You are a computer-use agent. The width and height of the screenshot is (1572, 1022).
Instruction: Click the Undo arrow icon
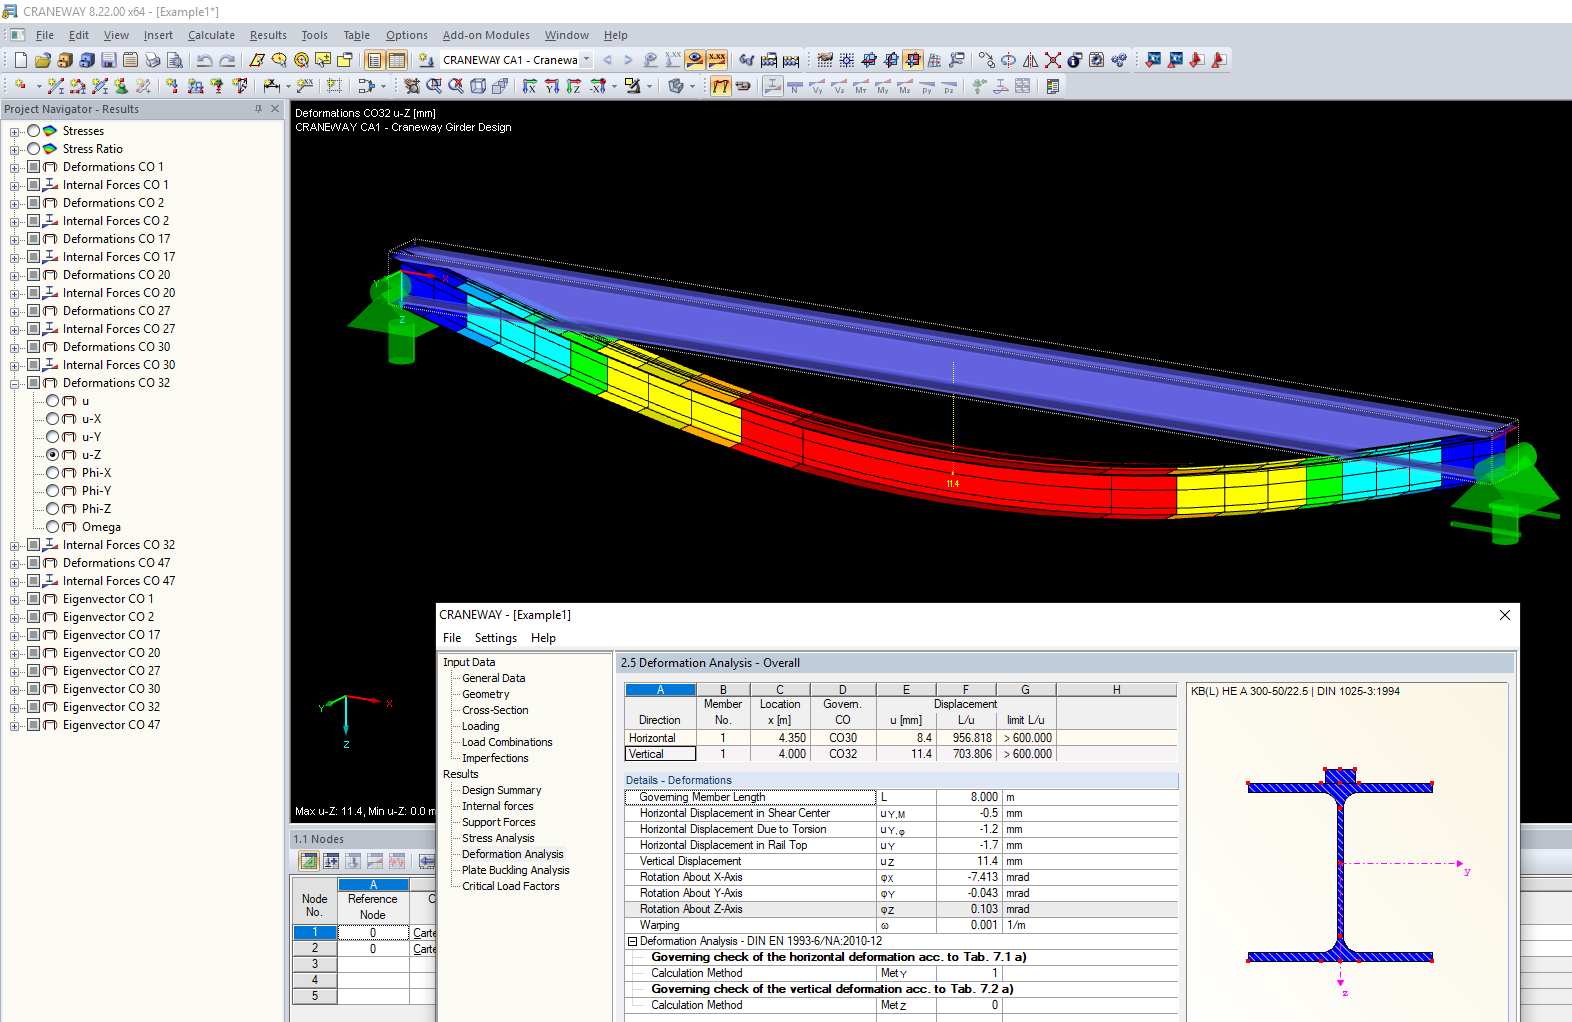[x=205, y=60]
